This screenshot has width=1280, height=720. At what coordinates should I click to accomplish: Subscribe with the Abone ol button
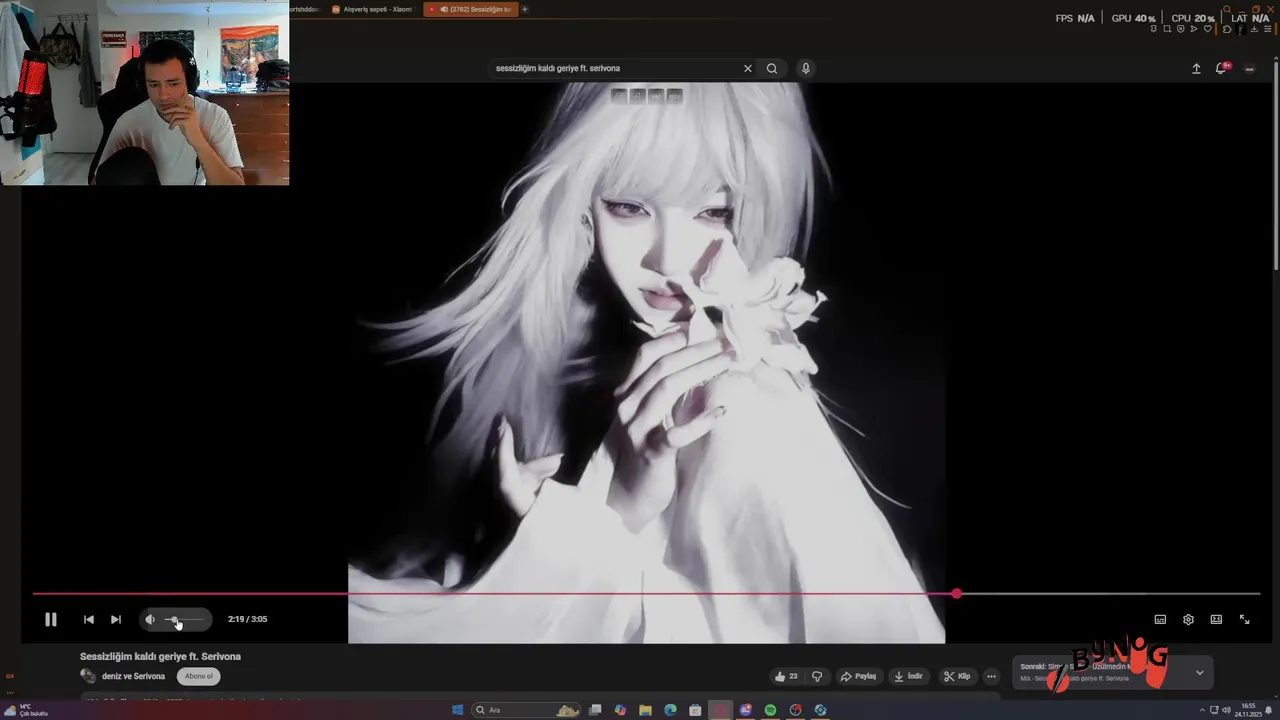199,676
